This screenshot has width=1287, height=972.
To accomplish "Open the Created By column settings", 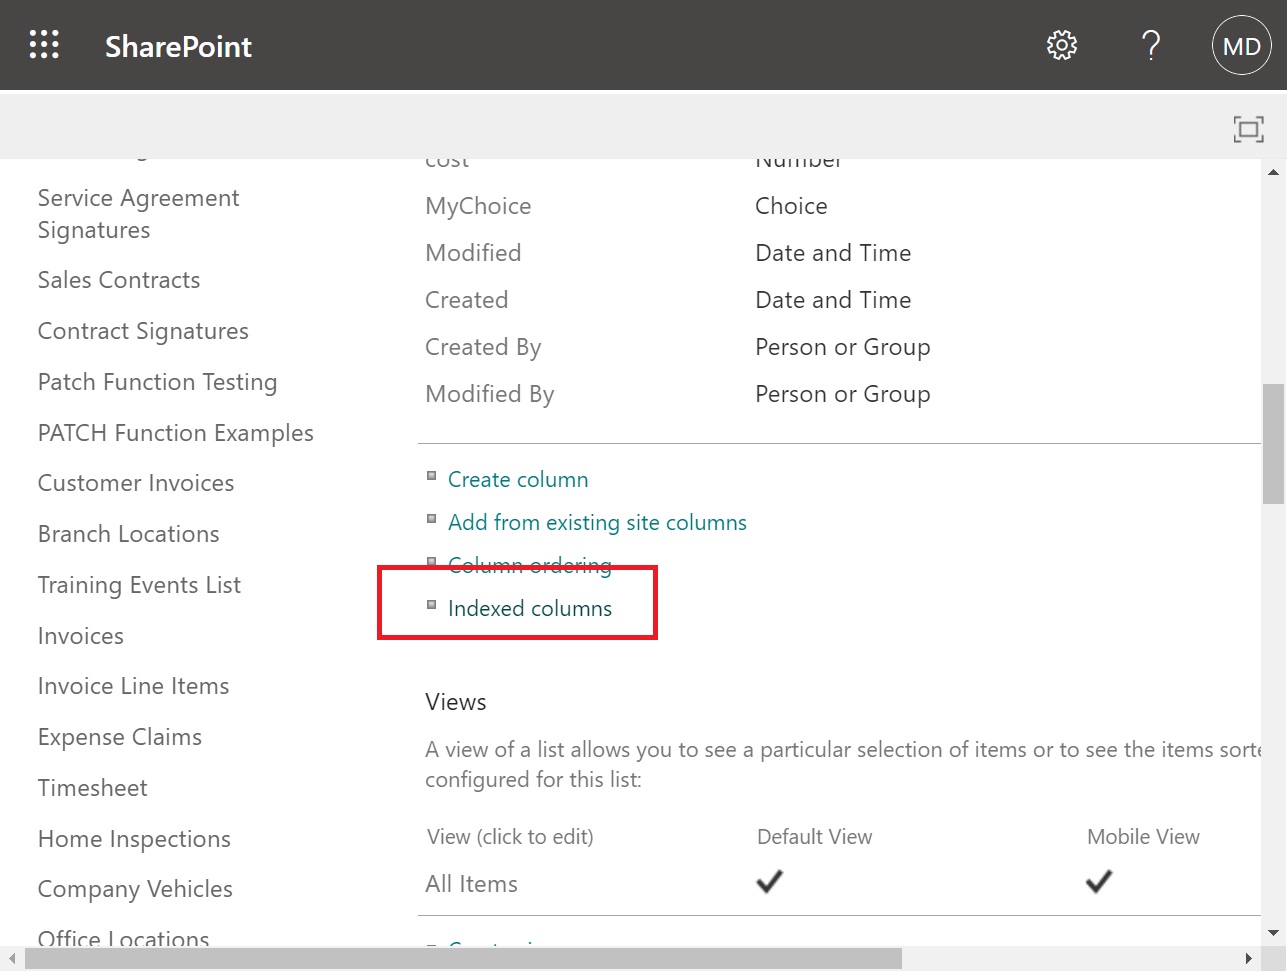I will coord(483,347).
